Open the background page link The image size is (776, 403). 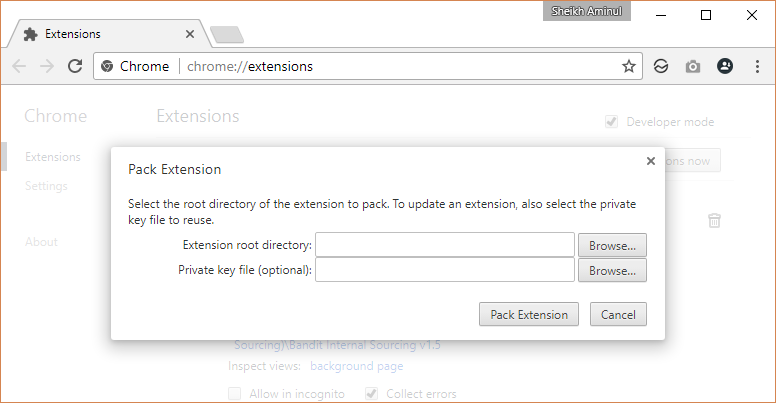(355, 366)
